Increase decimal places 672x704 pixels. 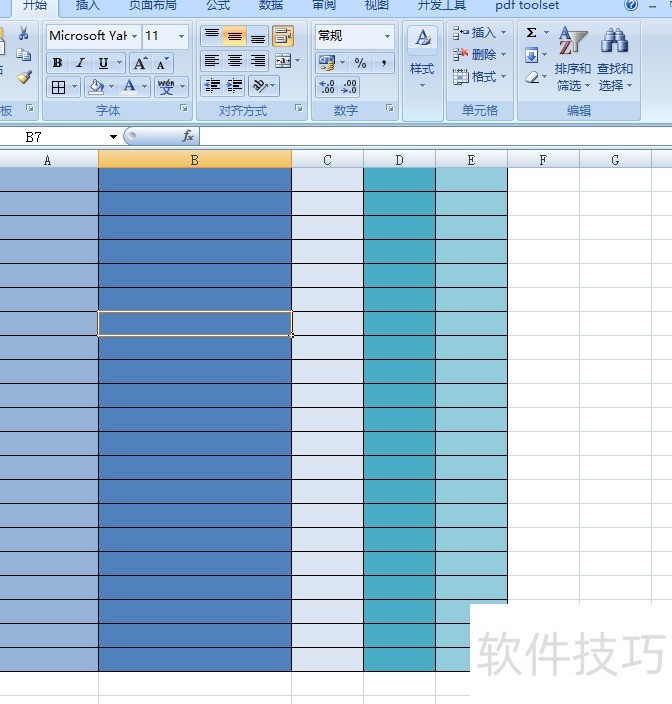coord(327,87)
